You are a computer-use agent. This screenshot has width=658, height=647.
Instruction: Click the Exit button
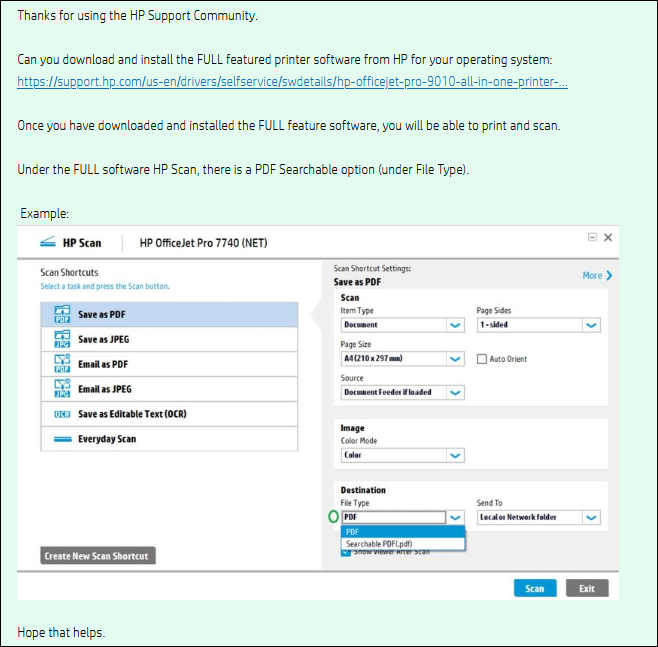click(586, 588)
